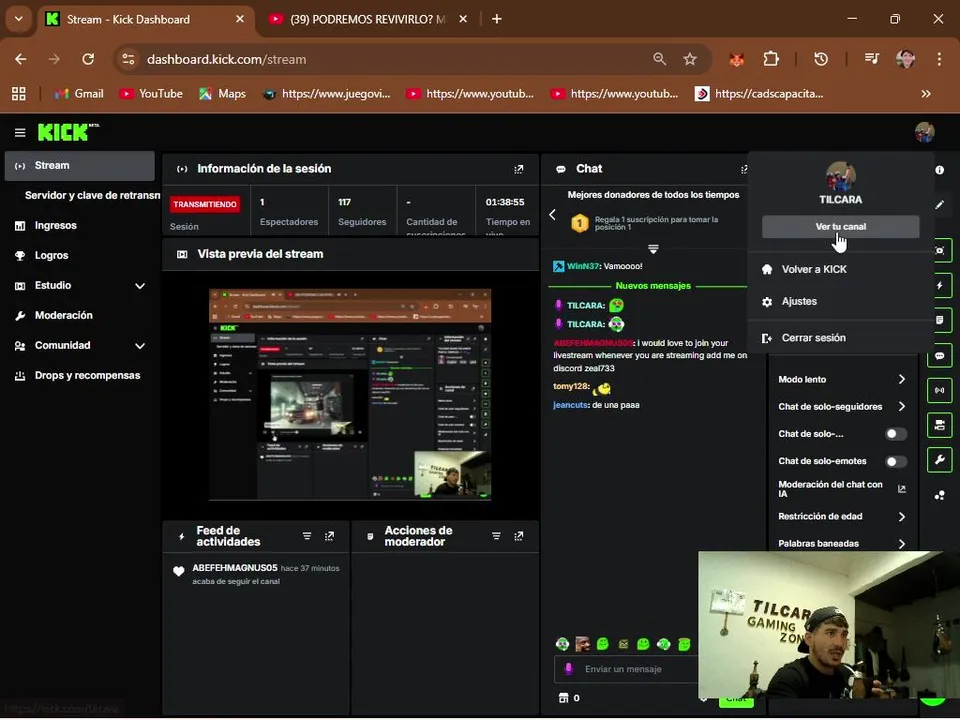The height and width of the screenshot is (720, 960).
Task: Open the Ingresos sidebar item
Action: click(x=80, y=226)
